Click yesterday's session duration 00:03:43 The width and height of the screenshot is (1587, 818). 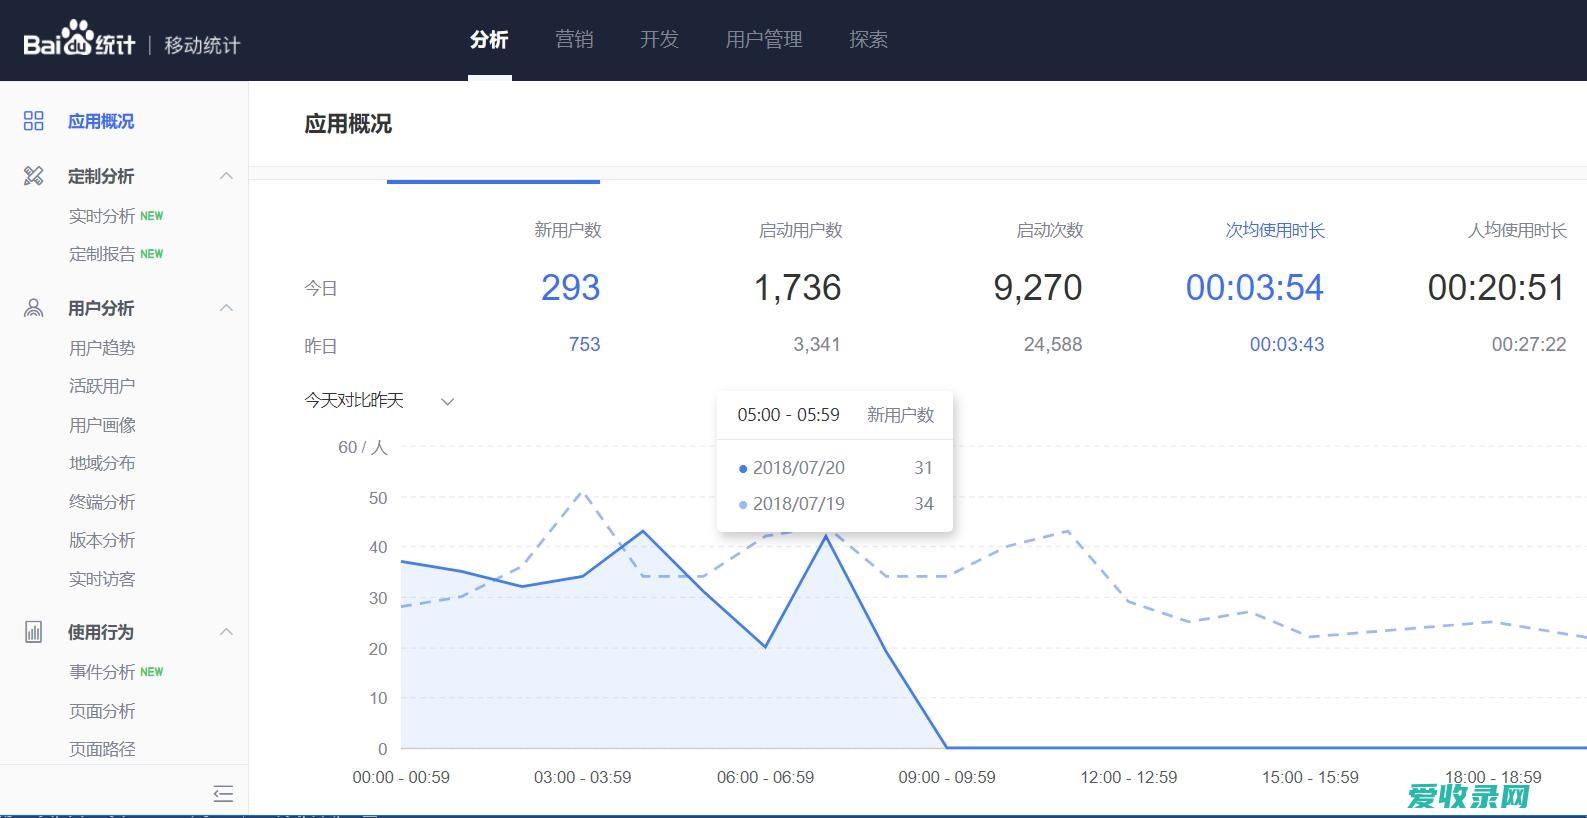point(1287,345)
